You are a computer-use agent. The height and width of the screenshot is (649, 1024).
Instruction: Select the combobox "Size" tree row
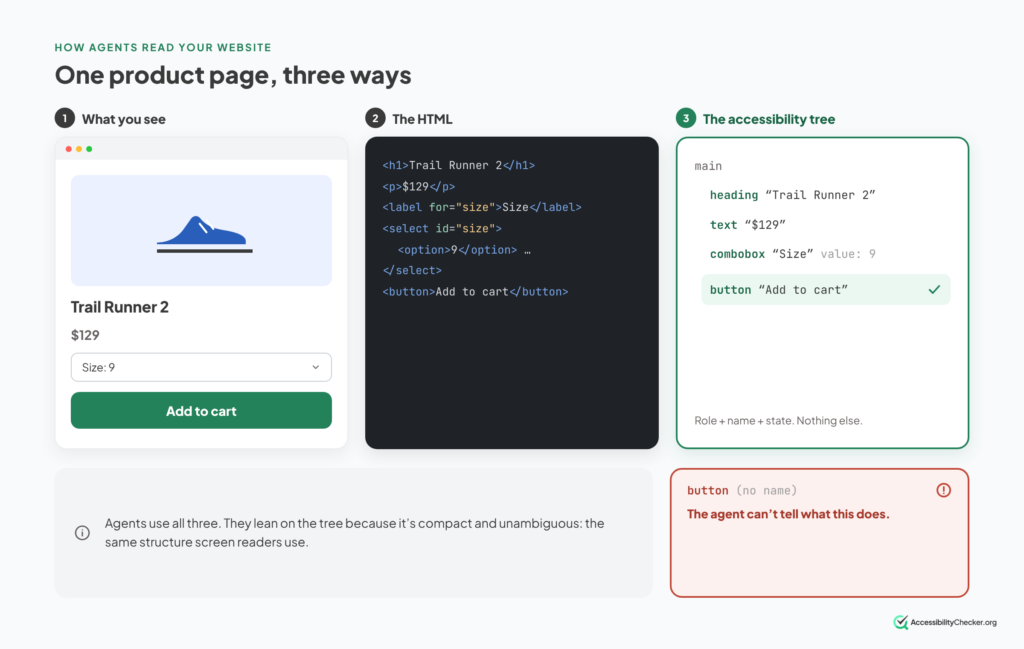tap(792, 254)
